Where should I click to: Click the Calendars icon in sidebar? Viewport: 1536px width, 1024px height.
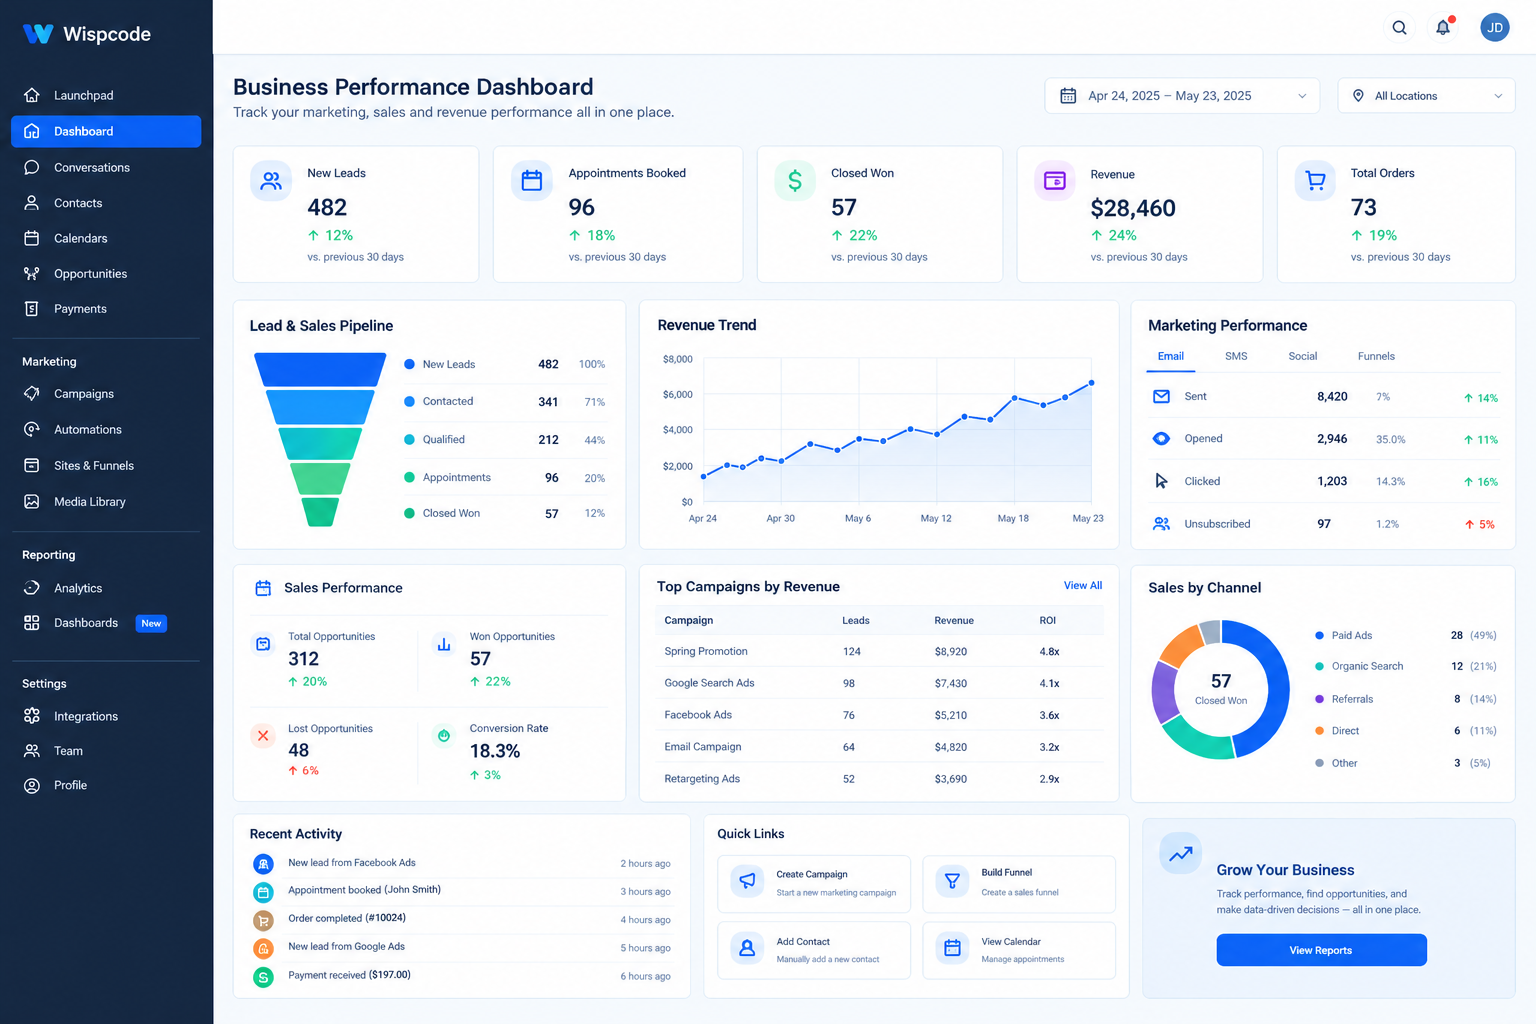coord(32,238)
